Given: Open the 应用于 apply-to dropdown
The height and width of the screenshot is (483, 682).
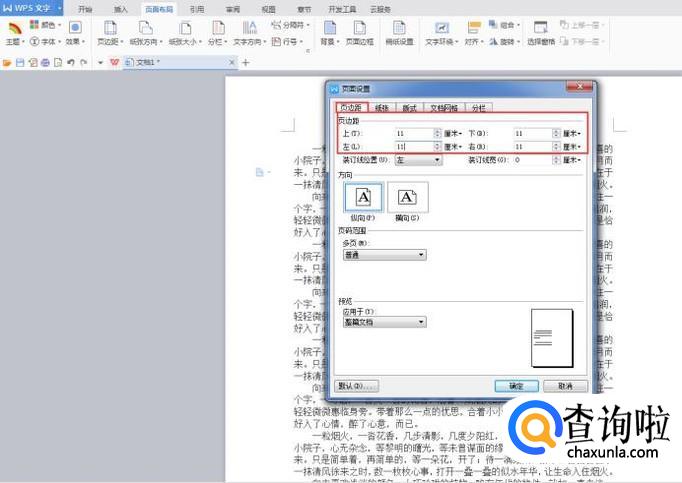Looking at the screenshot, I should click(x=384, y=322).
